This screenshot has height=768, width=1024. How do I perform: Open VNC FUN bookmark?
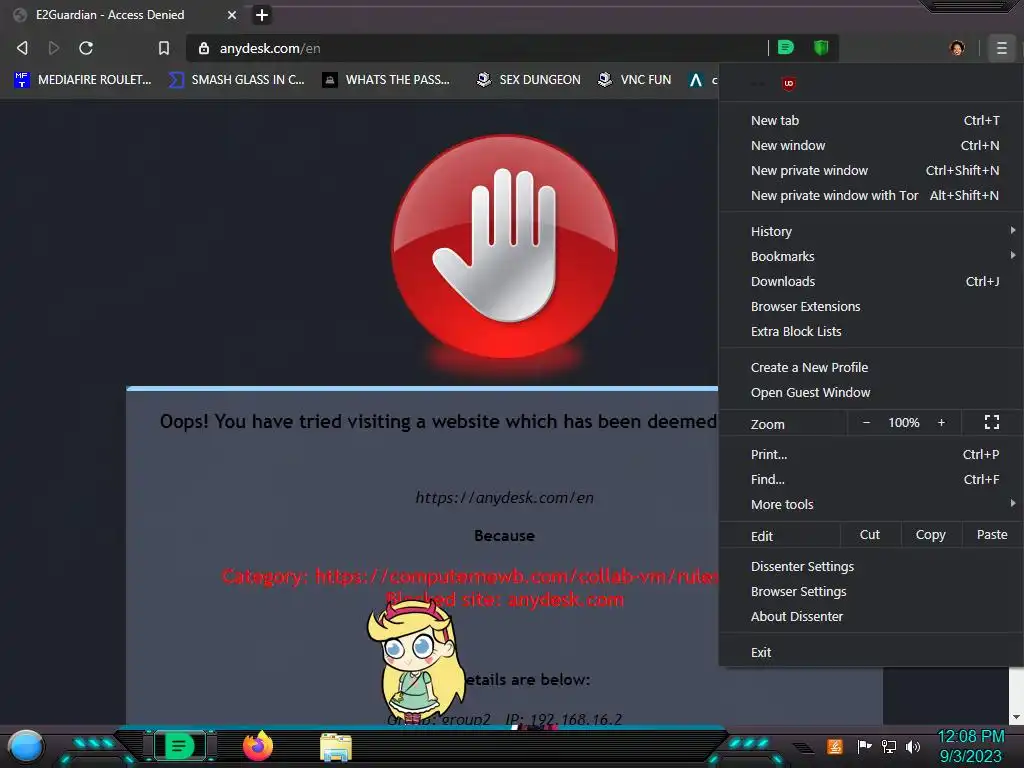(x=635, y=80)
